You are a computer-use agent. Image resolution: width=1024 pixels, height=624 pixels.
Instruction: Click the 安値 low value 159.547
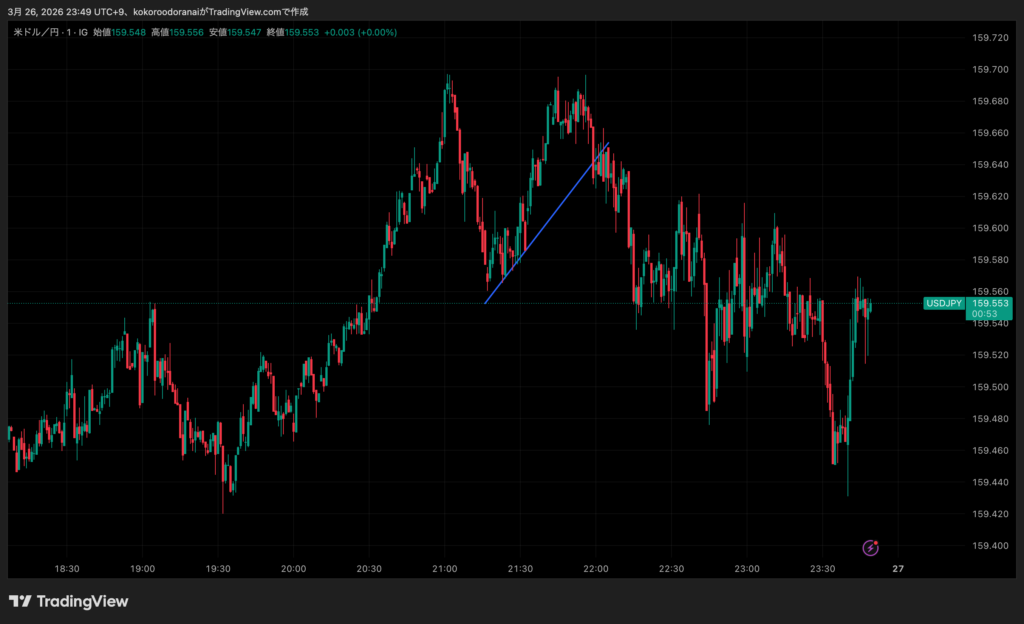(244, 32)
